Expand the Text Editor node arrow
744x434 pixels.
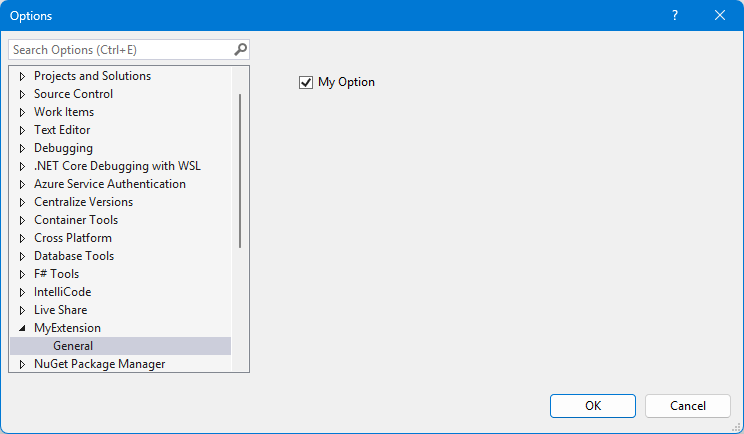23,130
